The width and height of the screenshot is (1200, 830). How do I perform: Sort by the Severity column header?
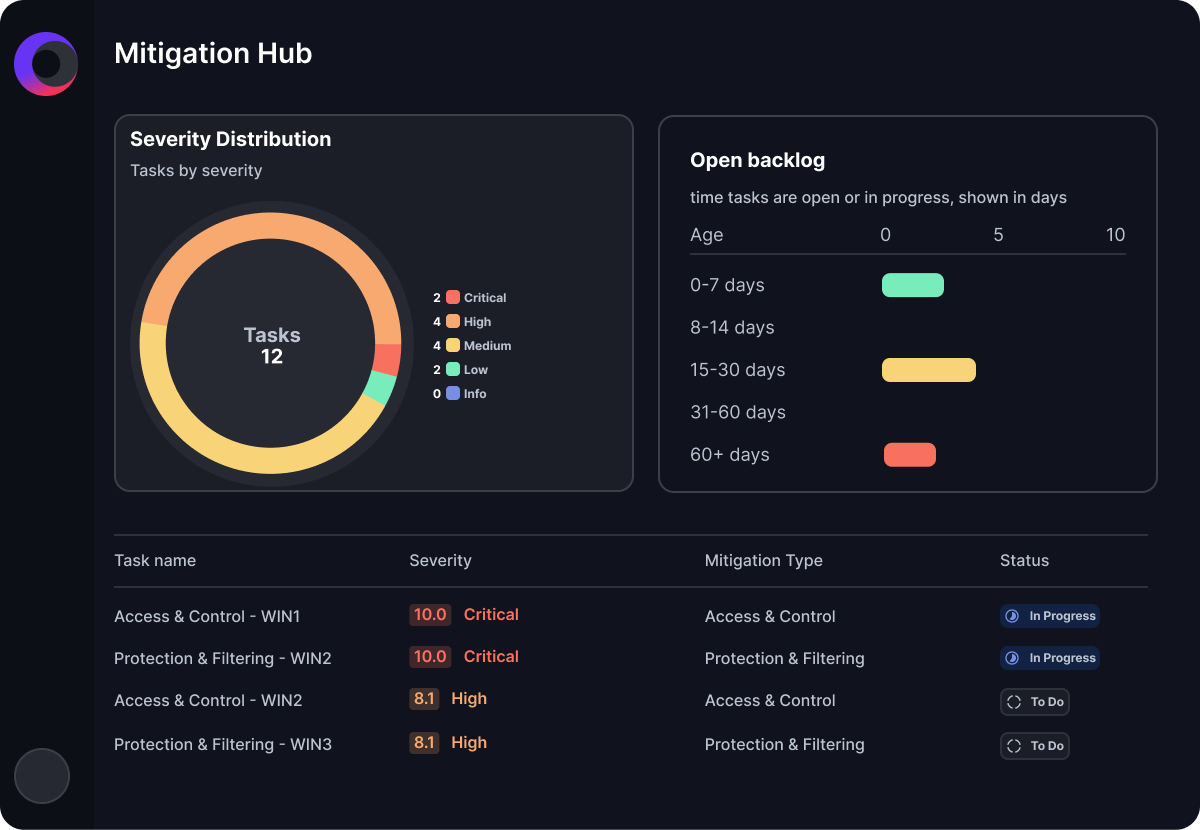(x=440, y=560)
